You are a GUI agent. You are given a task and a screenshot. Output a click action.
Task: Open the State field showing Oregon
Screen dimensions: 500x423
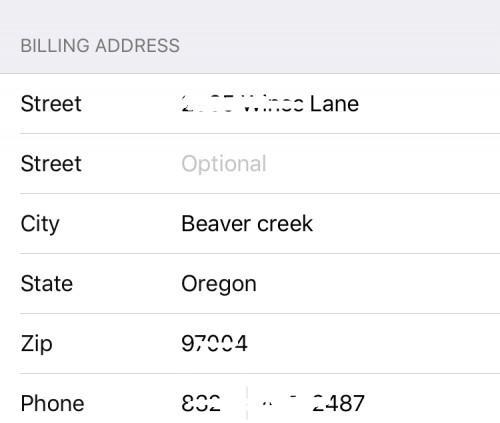[x=340, y=284]
